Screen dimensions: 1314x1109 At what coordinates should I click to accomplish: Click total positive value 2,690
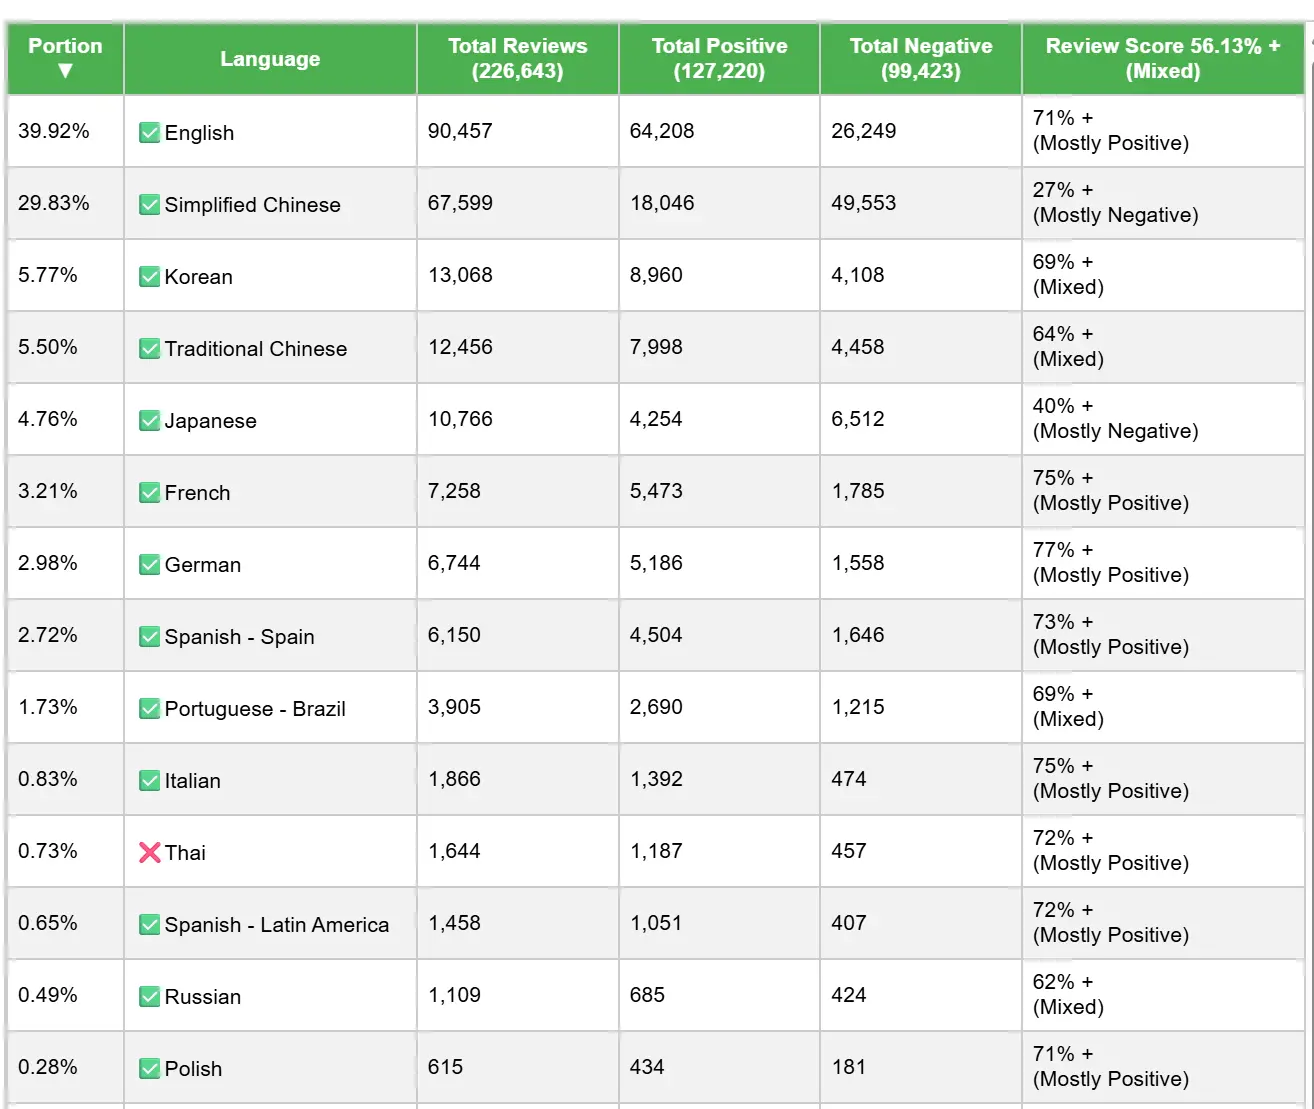[x=656, y=707]
